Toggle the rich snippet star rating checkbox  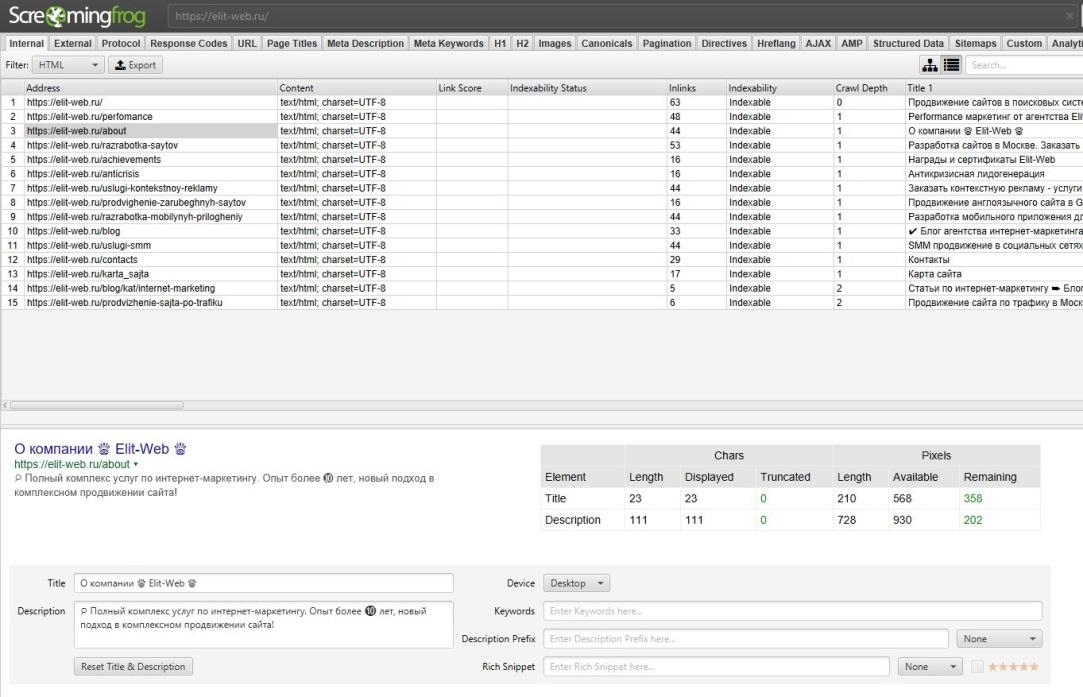pyautogui.click(x=977, y=667)
